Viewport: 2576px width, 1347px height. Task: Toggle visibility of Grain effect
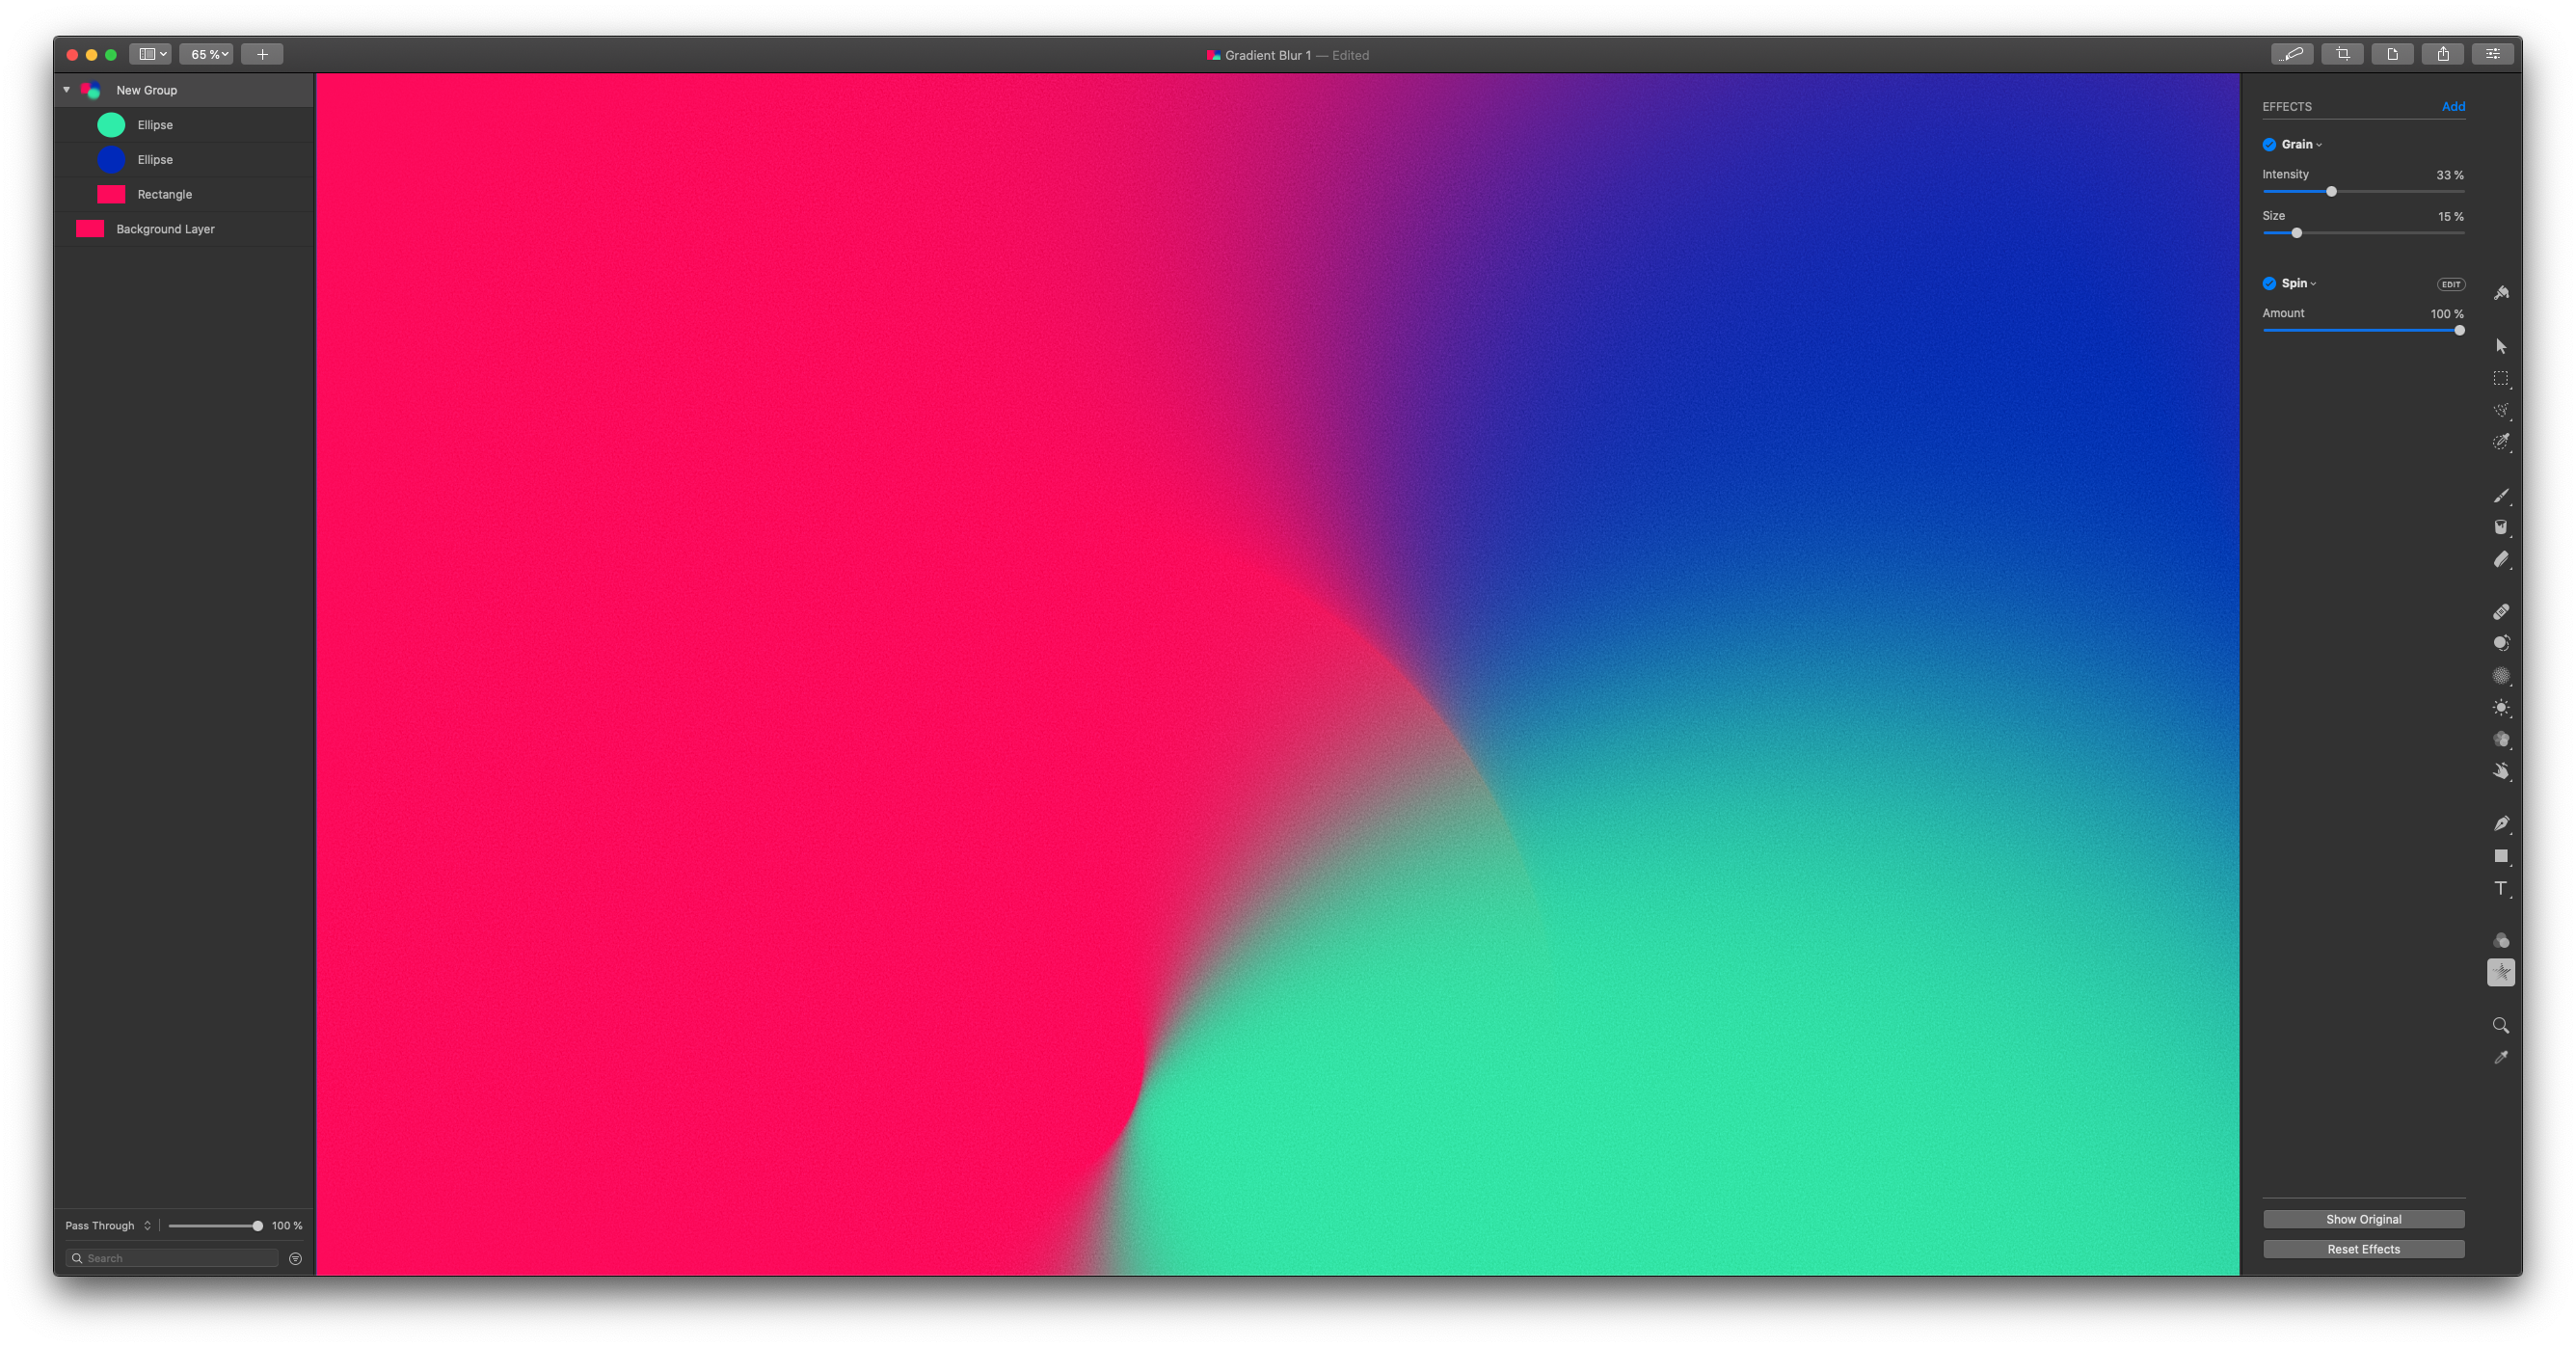tap(2269, 145)
